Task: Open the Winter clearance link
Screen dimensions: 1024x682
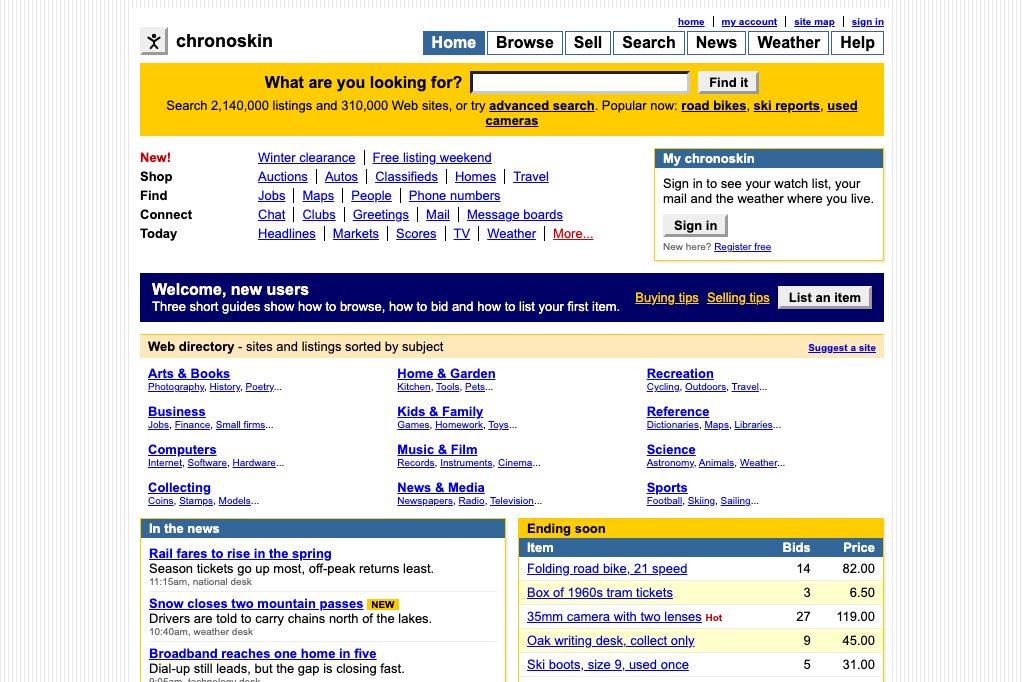Action: coord(306,157)
